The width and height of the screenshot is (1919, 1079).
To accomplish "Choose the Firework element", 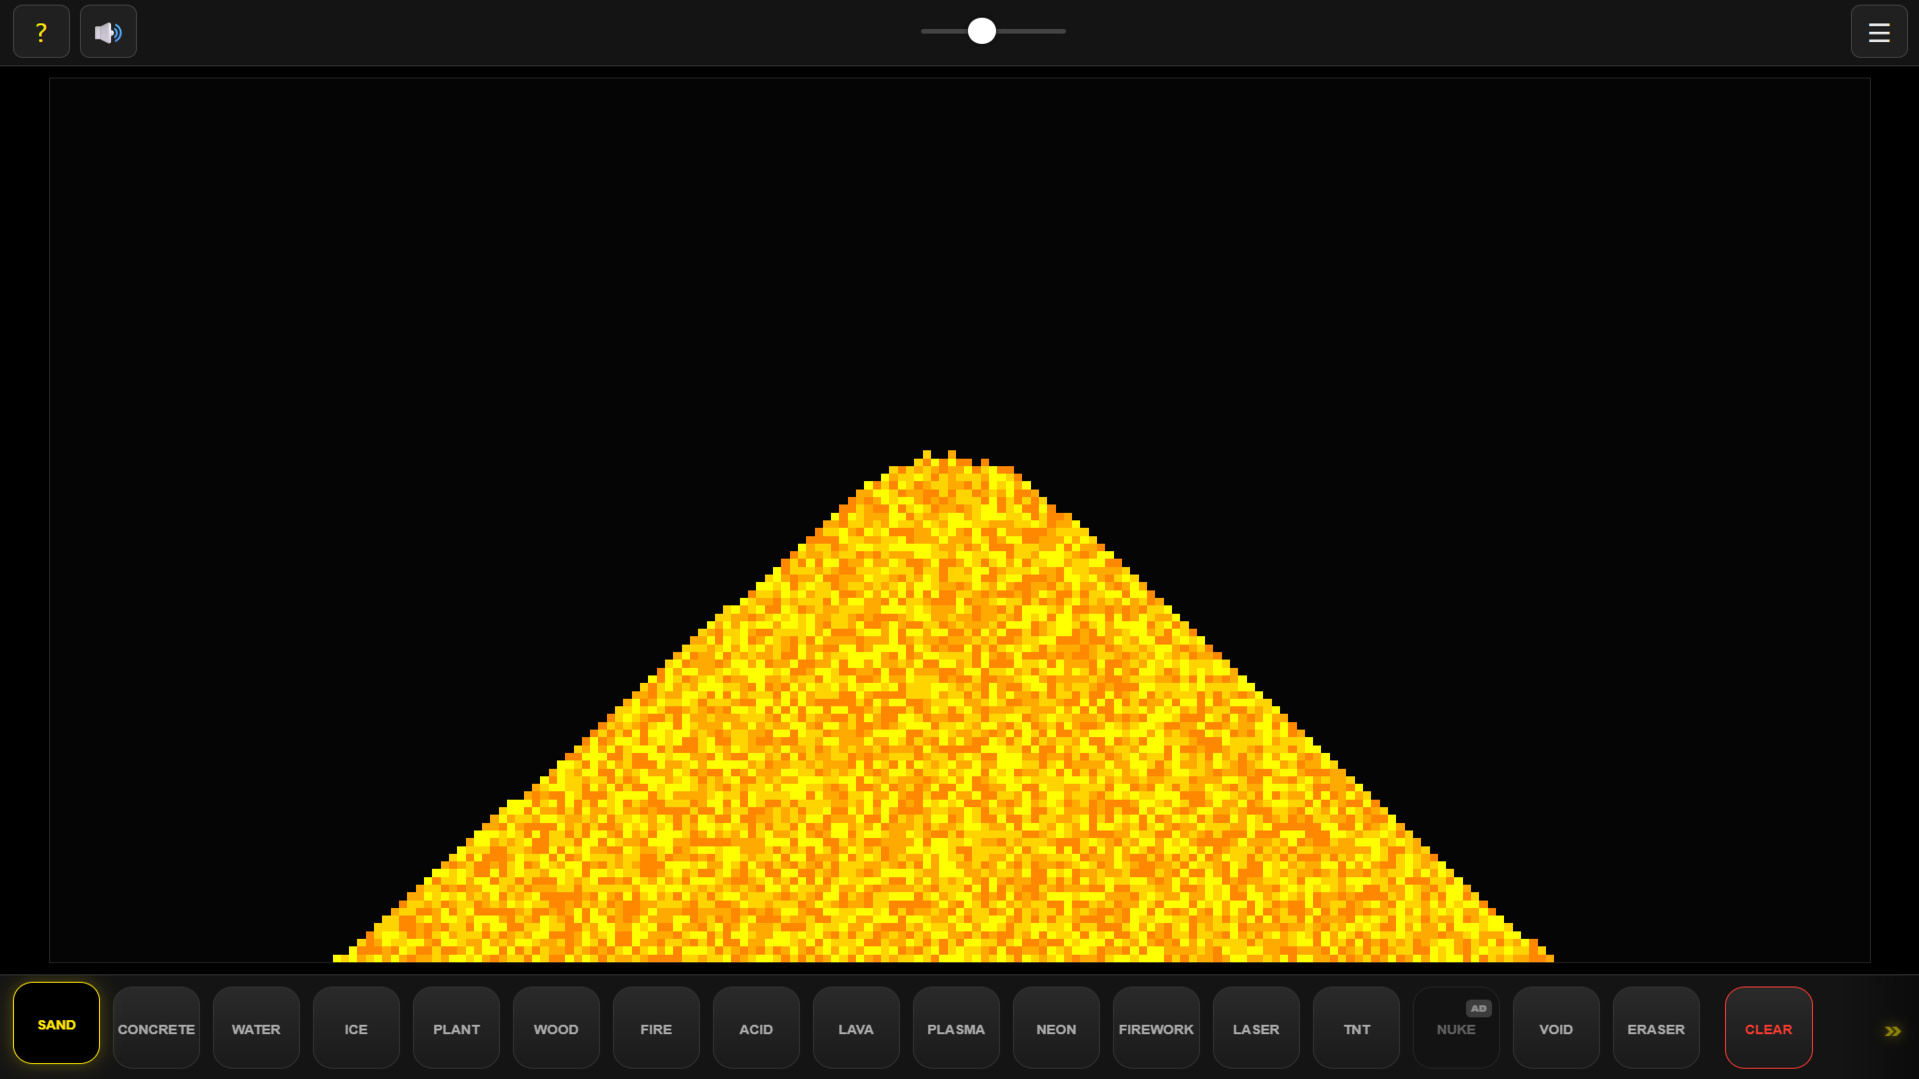I will point(1155,1028).
